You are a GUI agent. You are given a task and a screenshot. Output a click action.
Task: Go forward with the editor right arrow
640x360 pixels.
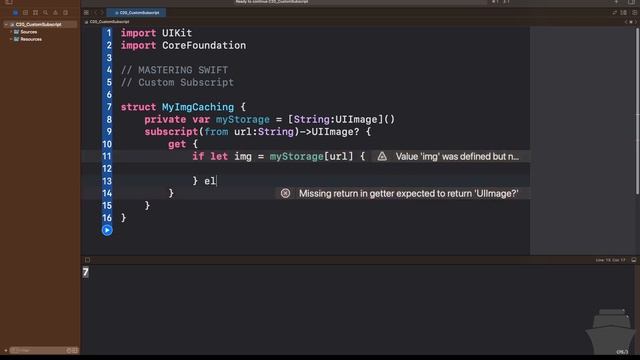pyautogui.click(x=102, y=13)
